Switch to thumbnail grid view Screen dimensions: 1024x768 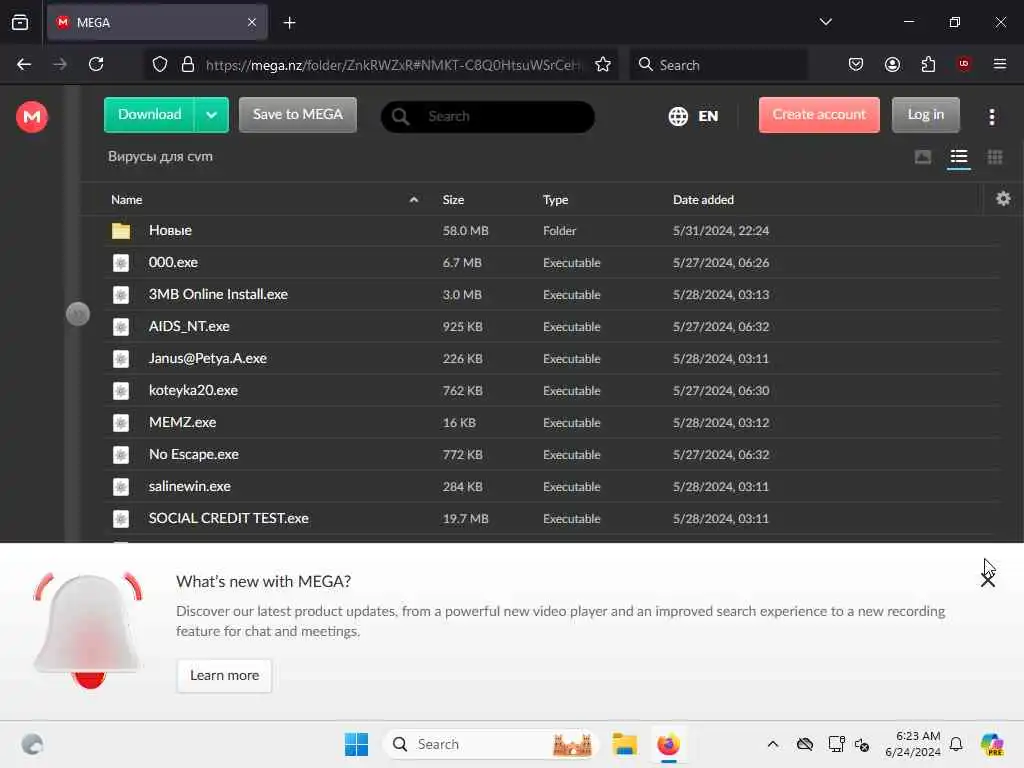pos(995,157)
